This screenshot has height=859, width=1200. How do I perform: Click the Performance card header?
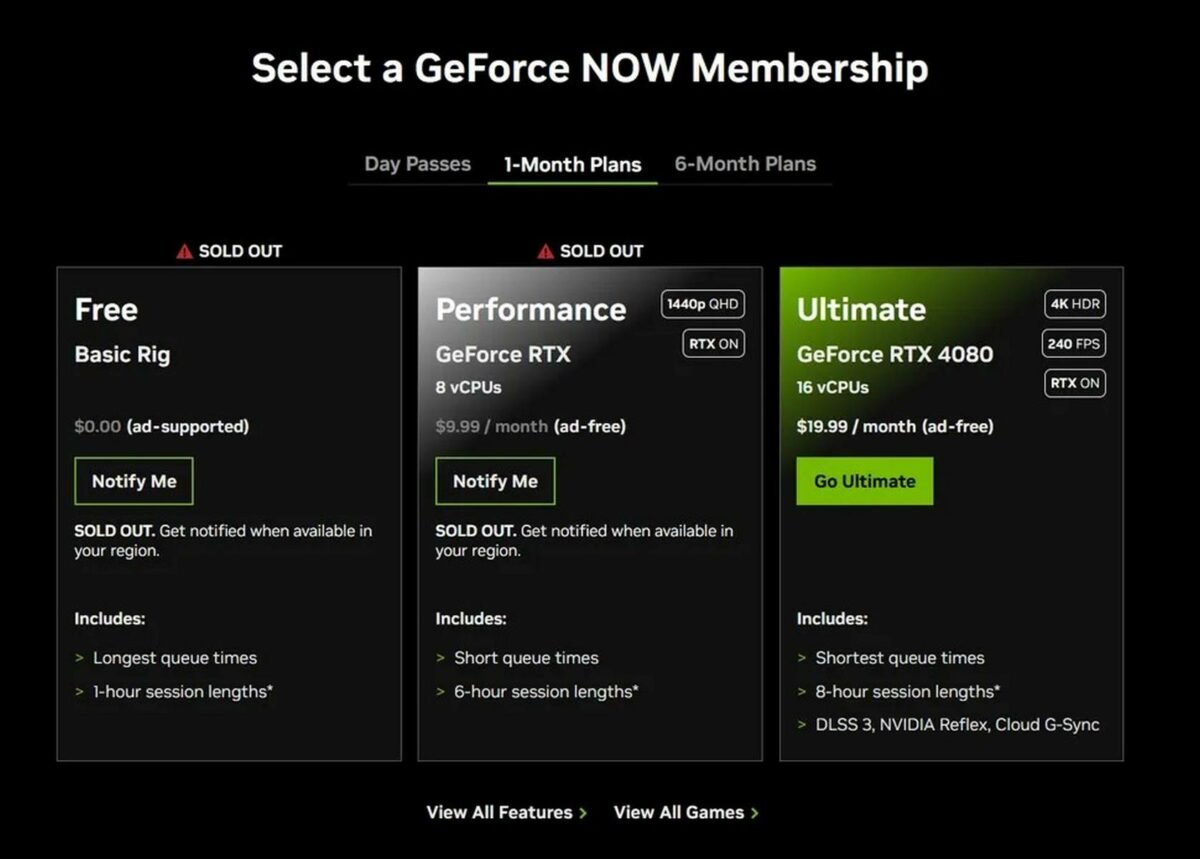(x=531, y=310)
